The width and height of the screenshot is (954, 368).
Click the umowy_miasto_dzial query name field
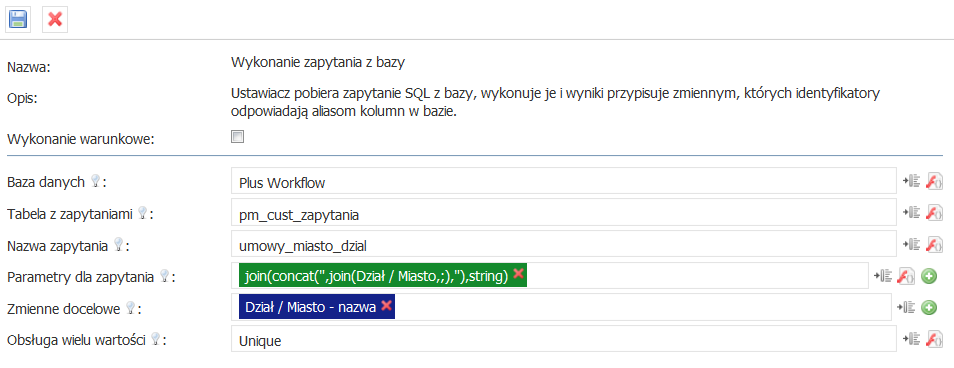coord(563,244)
